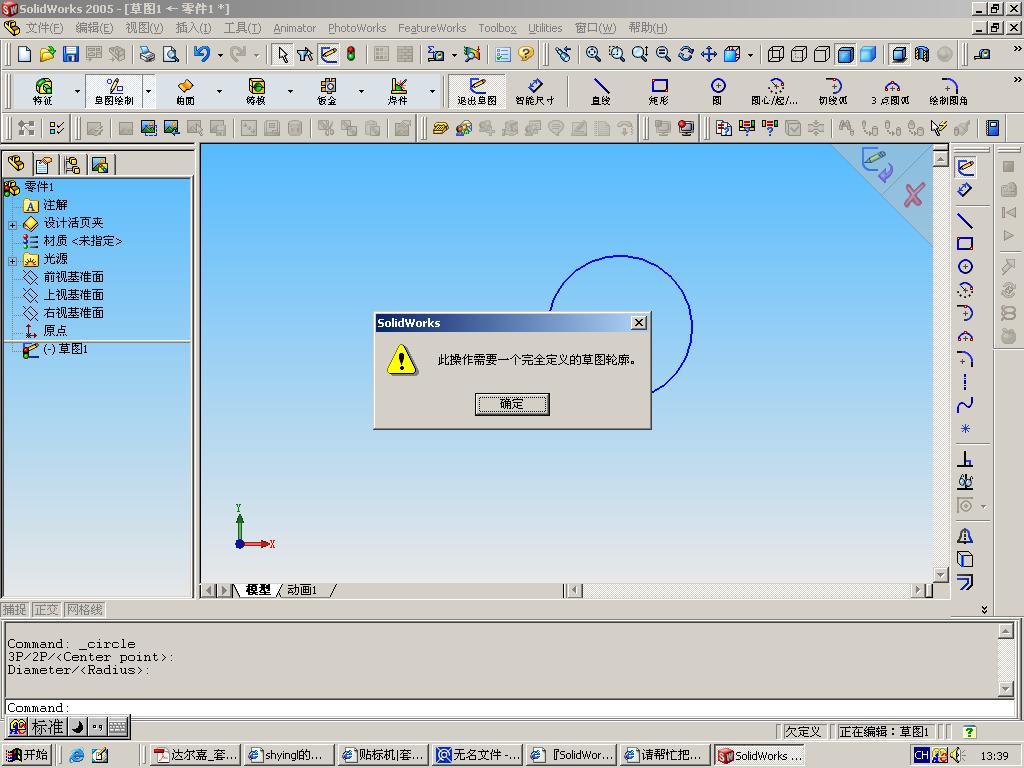Click the red X cancel sketch icon
The height and width of the screenshot is (768, 1024).
pyautogui.click(x=914, y=195)
